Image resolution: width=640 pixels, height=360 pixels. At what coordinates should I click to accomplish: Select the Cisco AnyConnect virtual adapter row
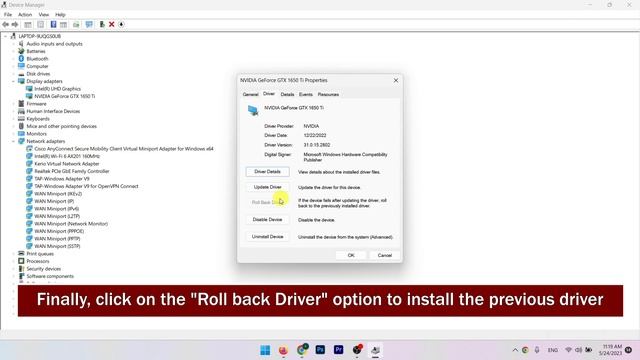click(x=124, y=149)
